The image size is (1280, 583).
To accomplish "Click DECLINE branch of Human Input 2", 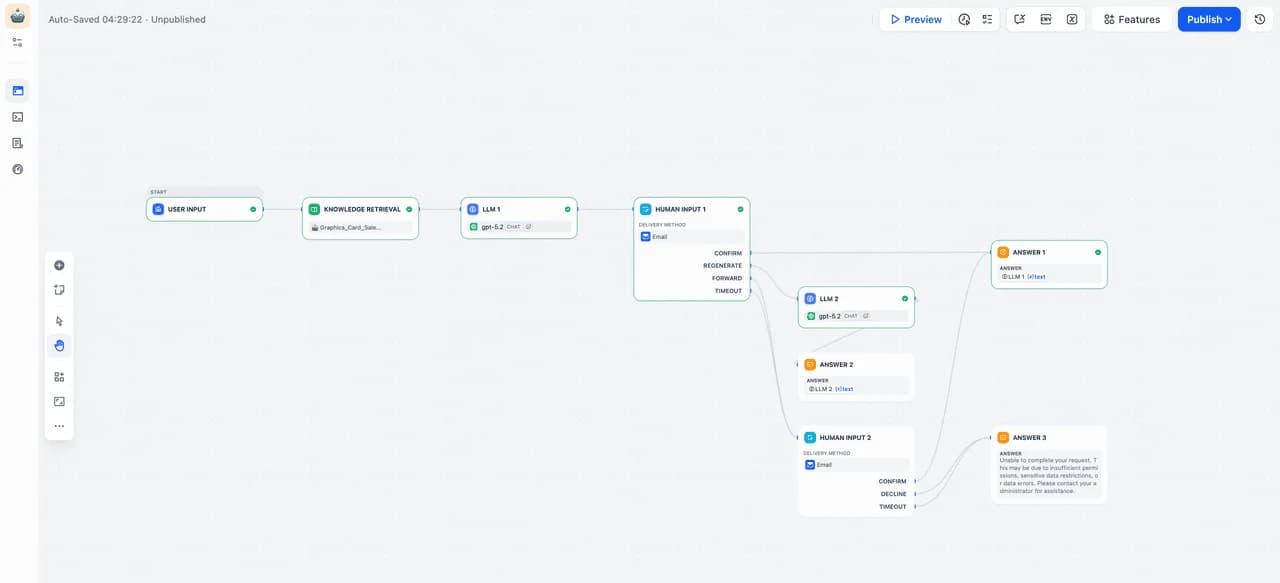I will tap(893, 494).
